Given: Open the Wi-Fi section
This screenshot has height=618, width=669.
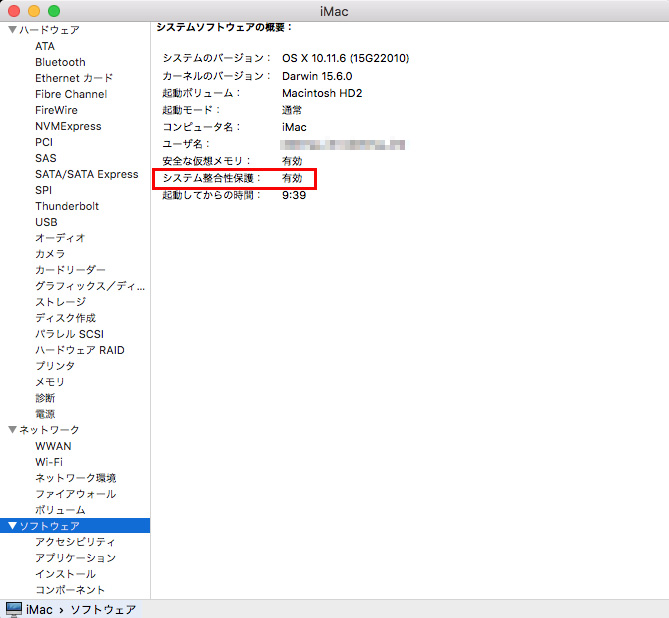Looking at the screenshot, I should coord(49,462).
